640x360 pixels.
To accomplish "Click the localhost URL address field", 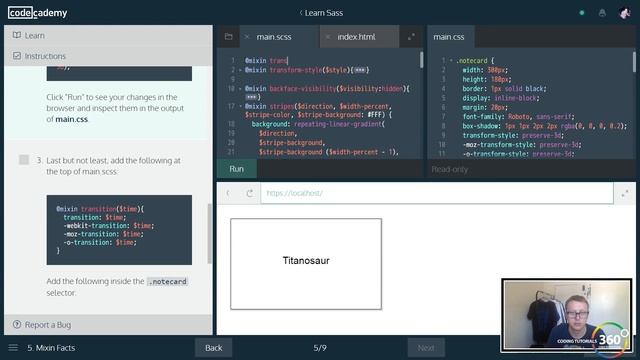I will coord(437,193).
